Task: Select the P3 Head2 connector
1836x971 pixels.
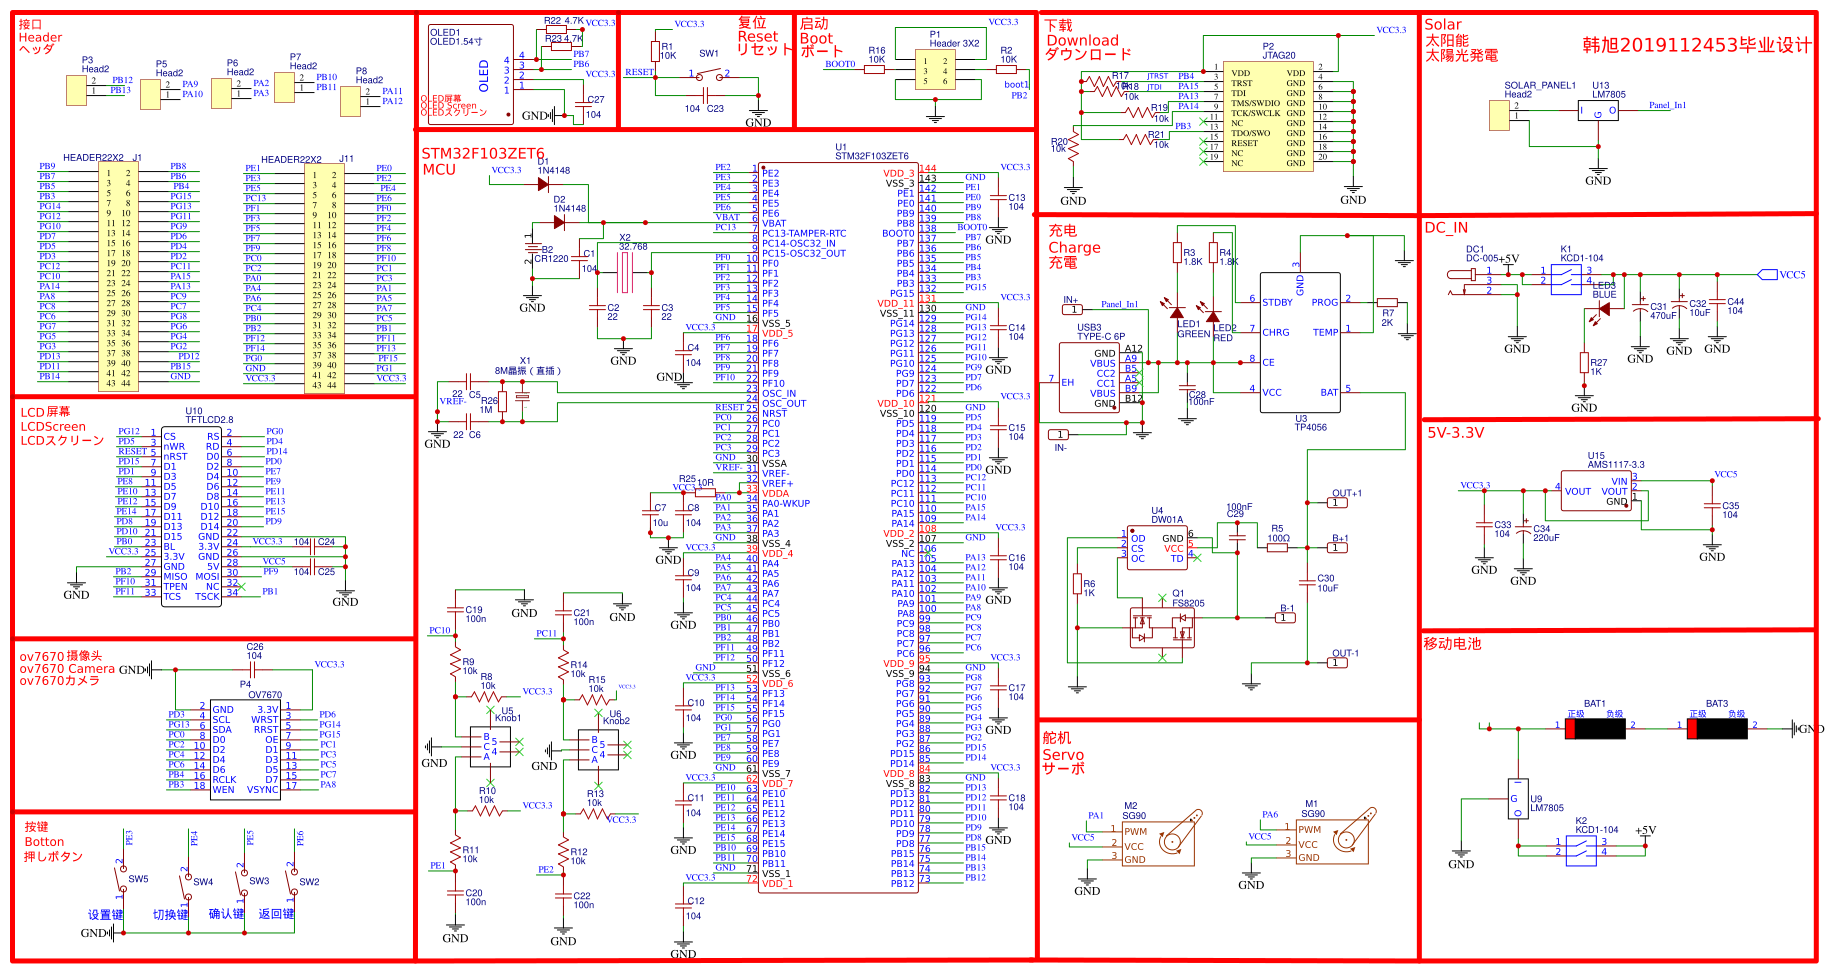Action: point(77,90)
